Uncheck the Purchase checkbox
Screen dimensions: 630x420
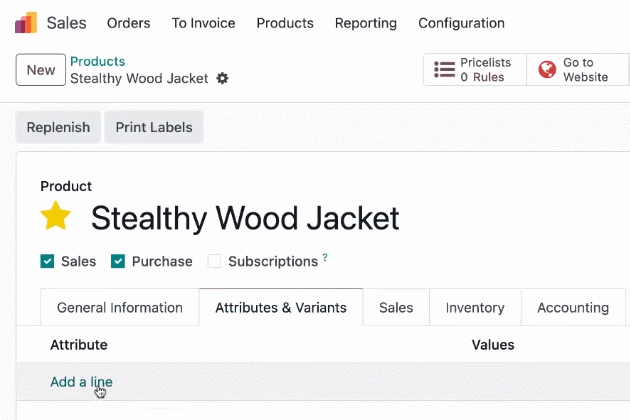(118, 261)
